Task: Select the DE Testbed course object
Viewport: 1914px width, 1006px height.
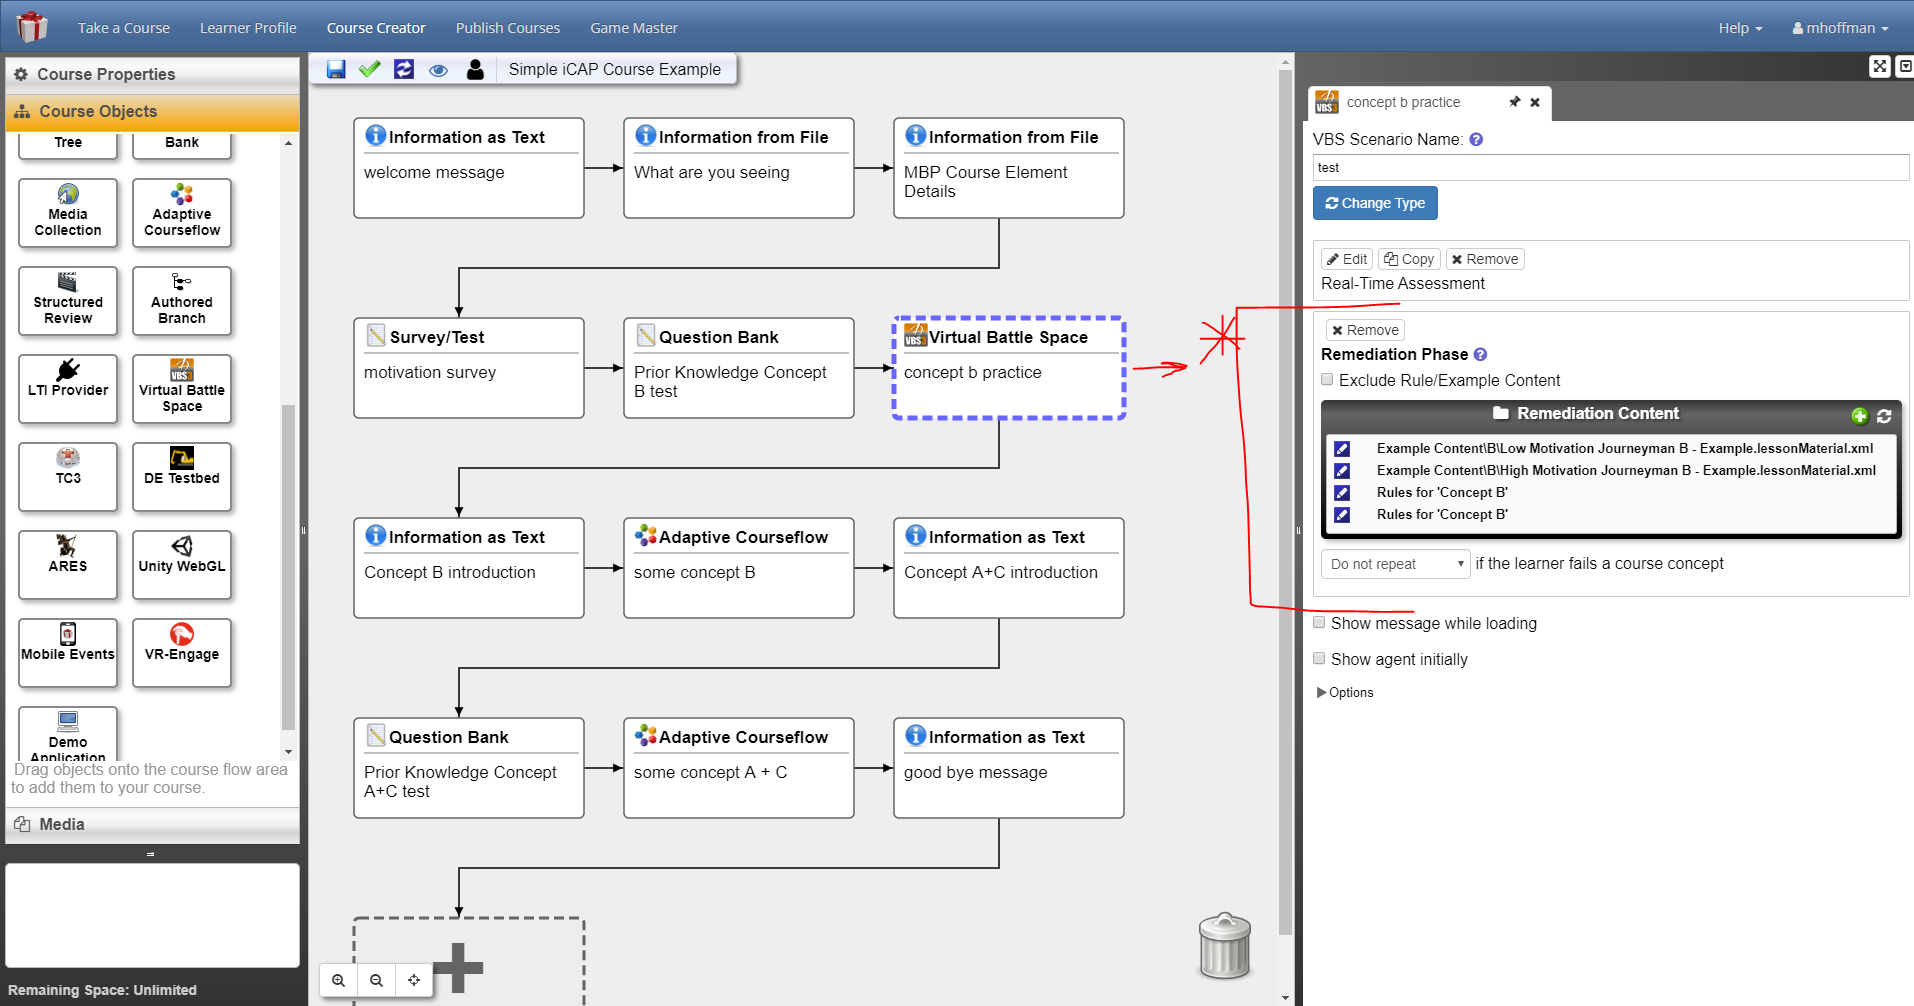Action: pos(182,477)
